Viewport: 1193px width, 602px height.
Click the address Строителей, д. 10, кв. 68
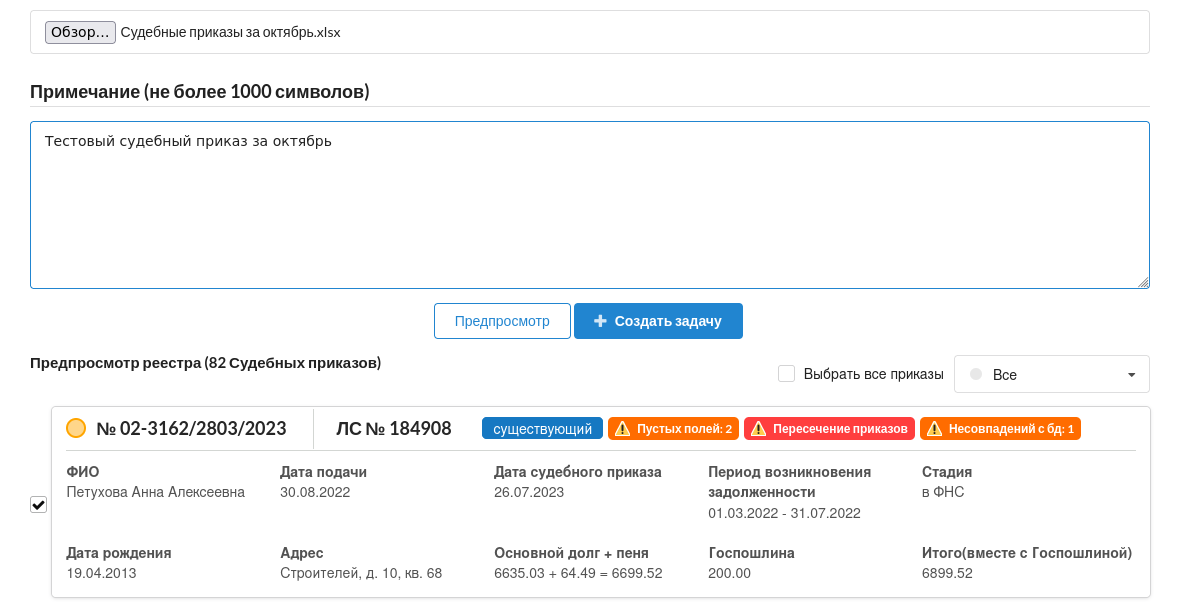pos(361,573)
